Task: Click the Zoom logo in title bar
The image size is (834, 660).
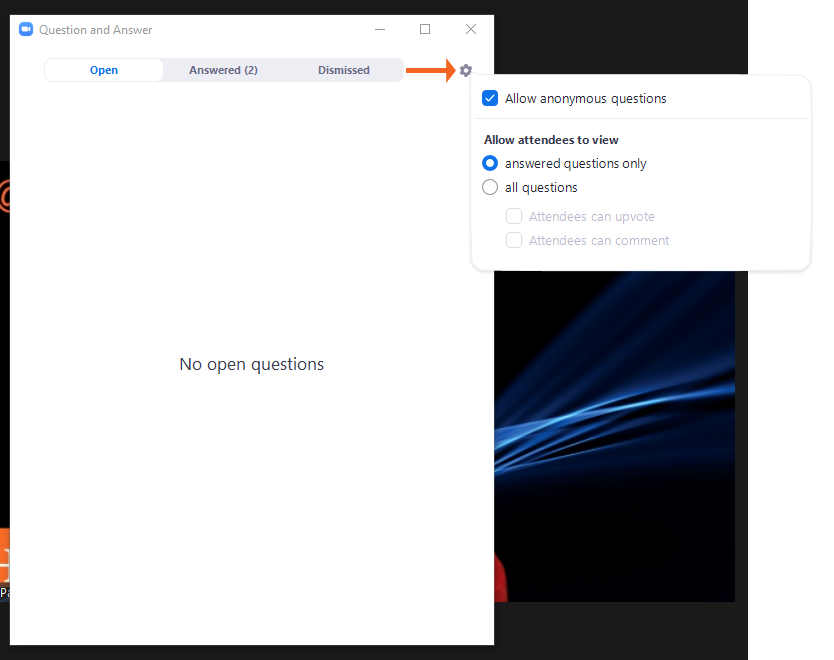Action: click(x=26, y=30)
